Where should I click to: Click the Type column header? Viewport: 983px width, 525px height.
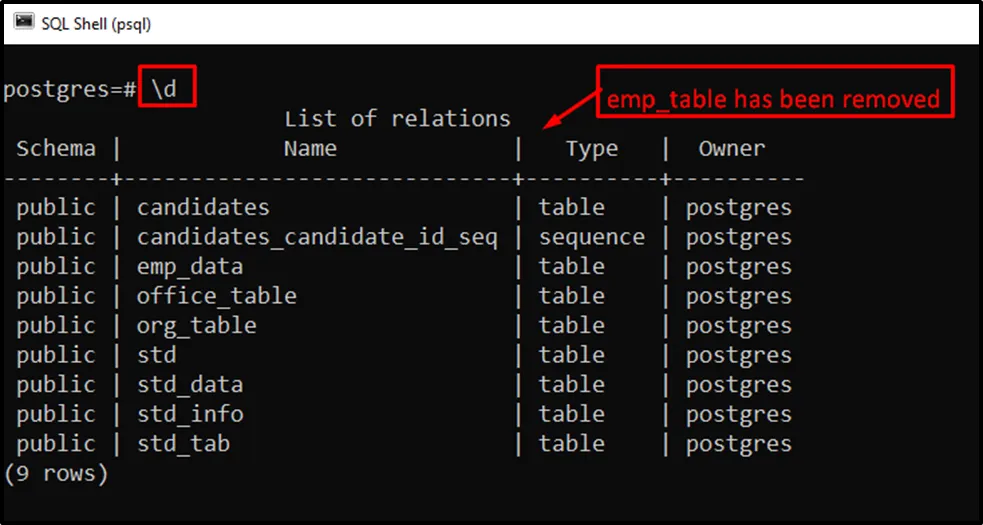pyautogui.click(x=591, y=149)
